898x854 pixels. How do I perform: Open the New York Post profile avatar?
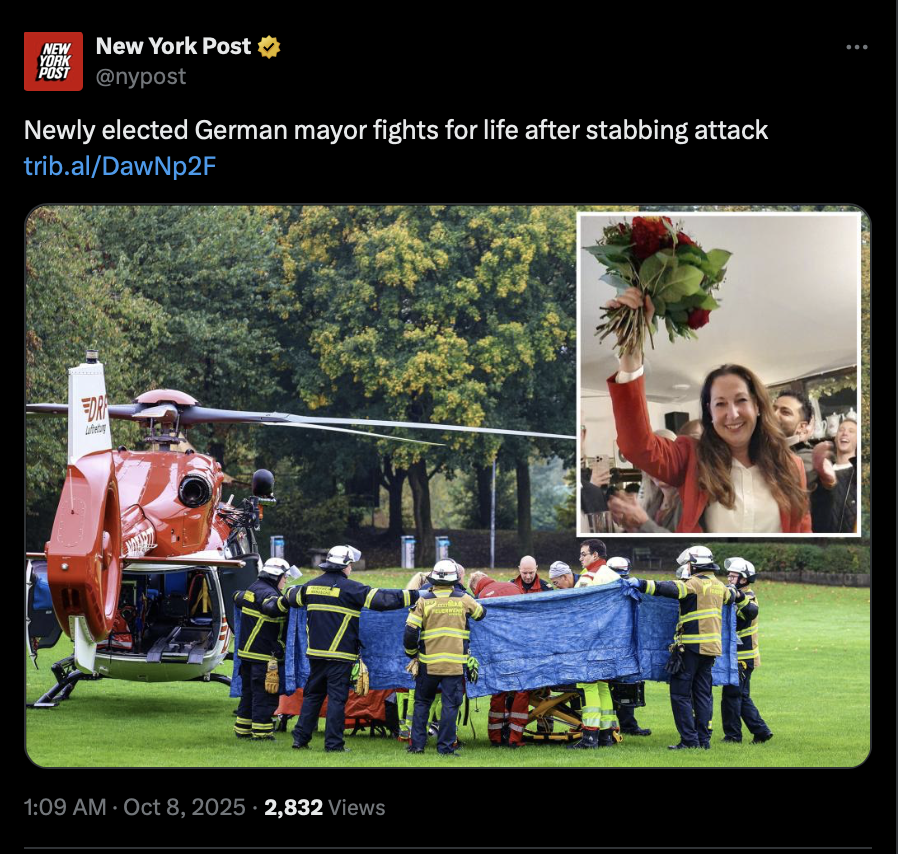(x=53, y=61)
